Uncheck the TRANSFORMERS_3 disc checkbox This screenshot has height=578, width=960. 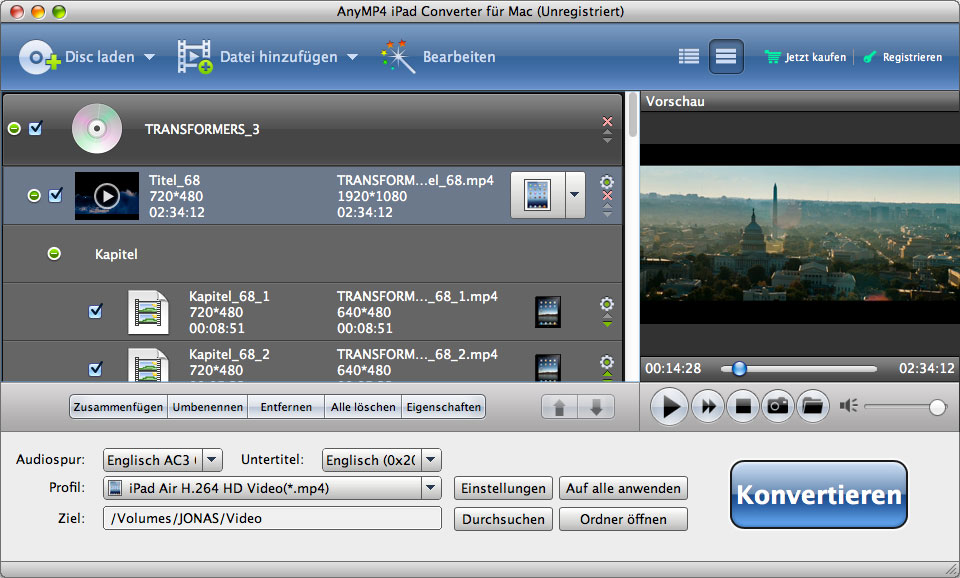pyautogui.click(x=36, y=128)
